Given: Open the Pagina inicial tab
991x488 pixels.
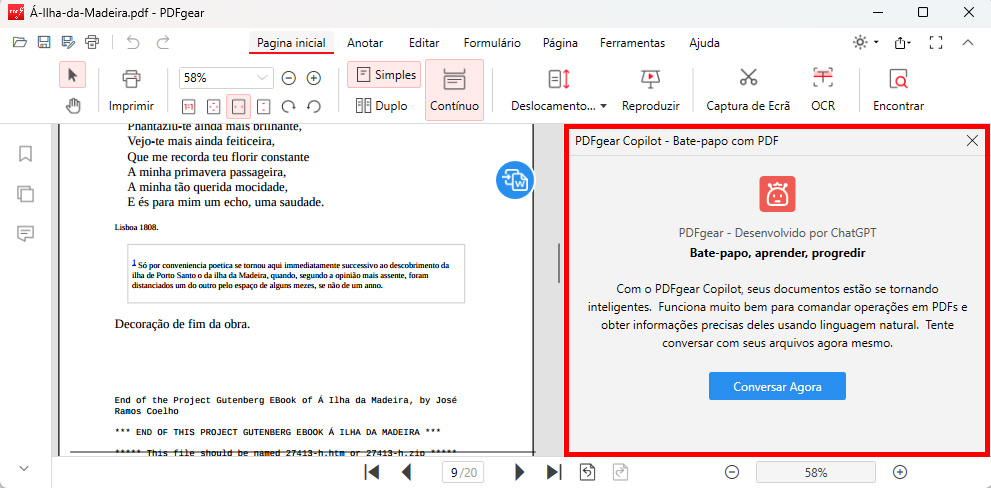Looking at the screenshot, I should pos(291,43).
